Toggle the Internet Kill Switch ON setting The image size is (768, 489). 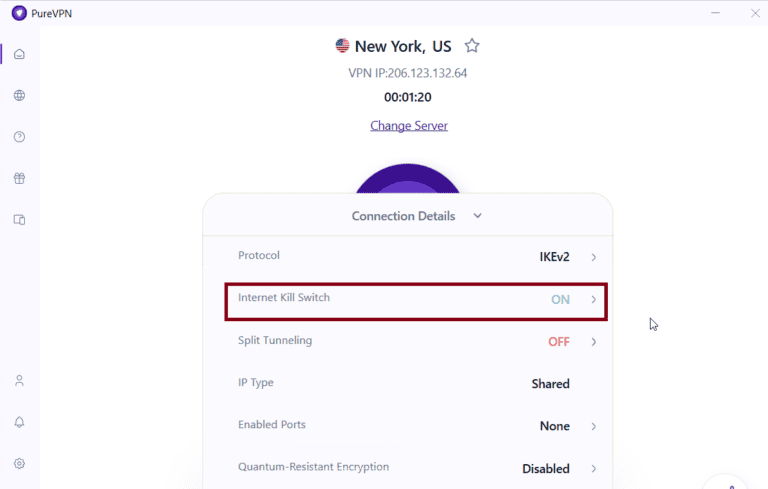tap(560, 299)
